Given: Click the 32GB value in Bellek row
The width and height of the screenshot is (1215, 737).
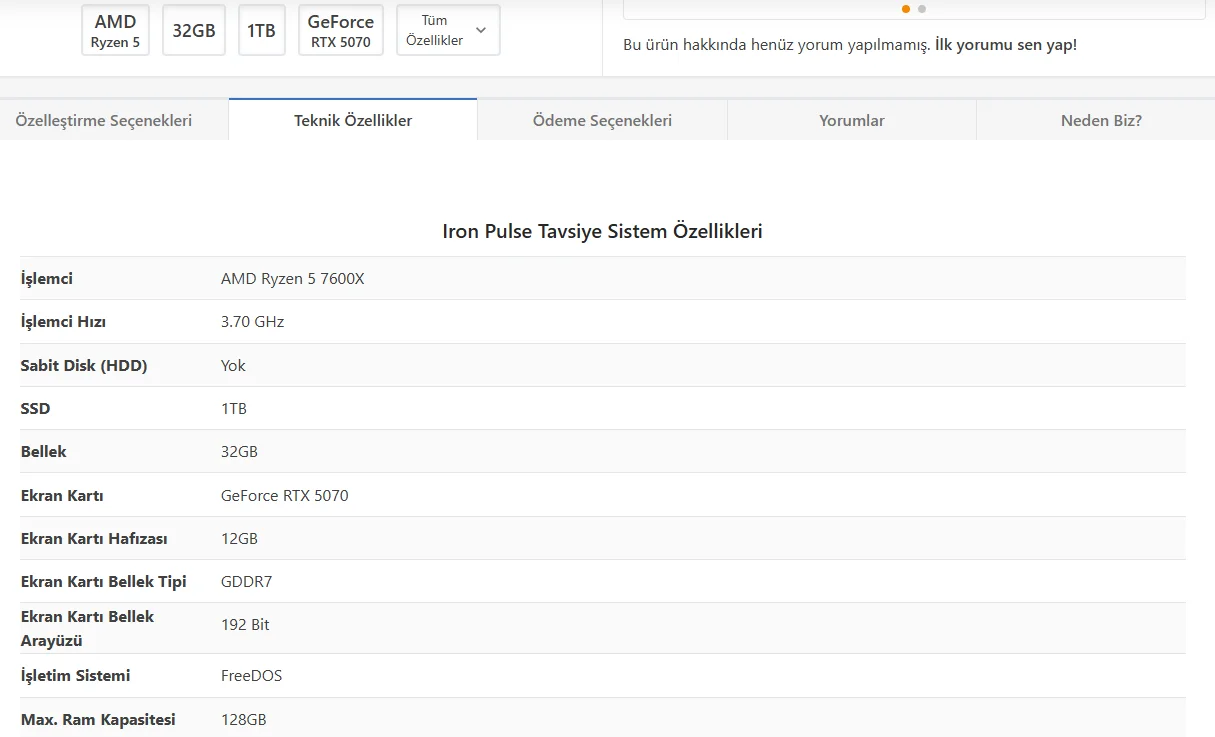Looking at the screenshot, I should coord(239,452).
